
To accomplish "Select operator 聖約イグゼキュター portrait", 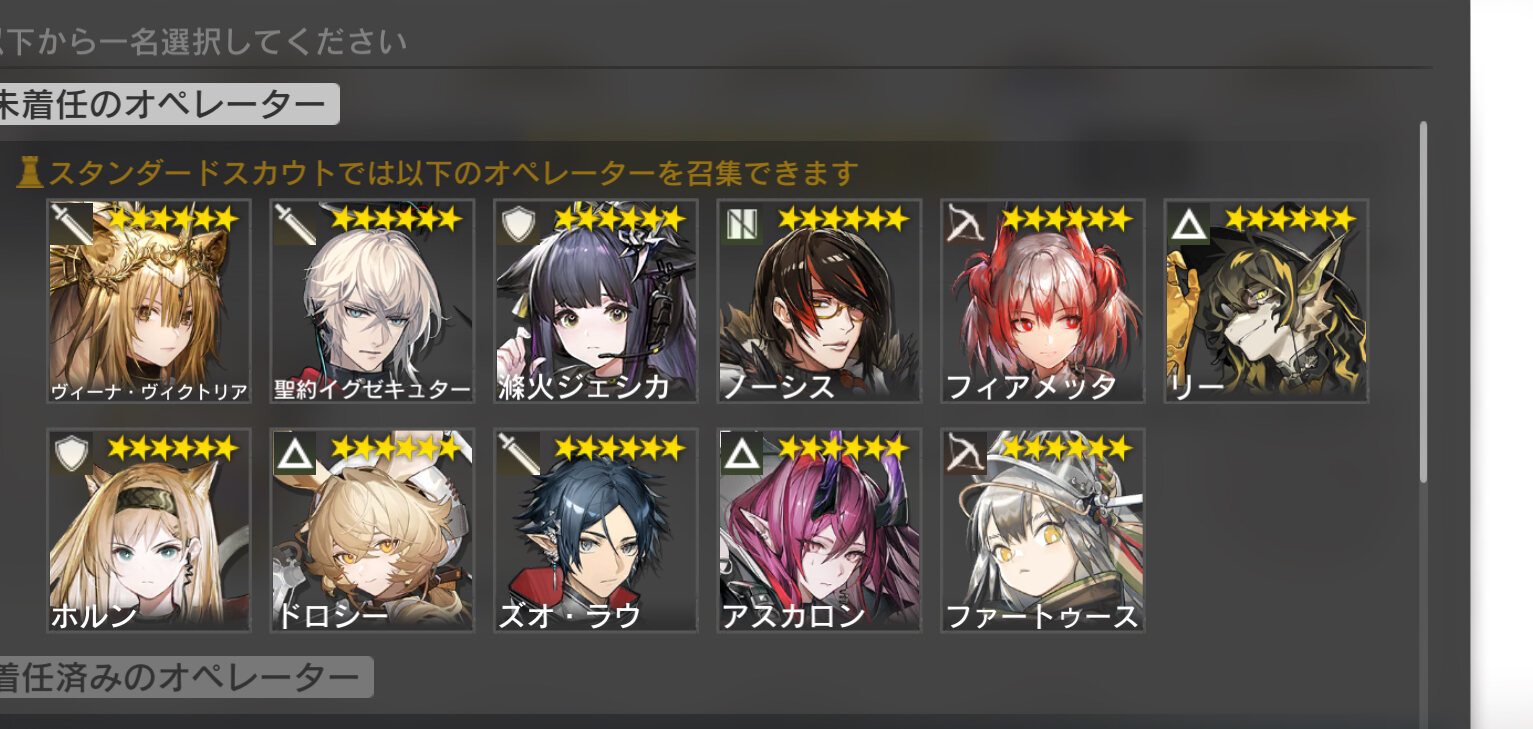I will pyautogui.click(x=372, y=302).
